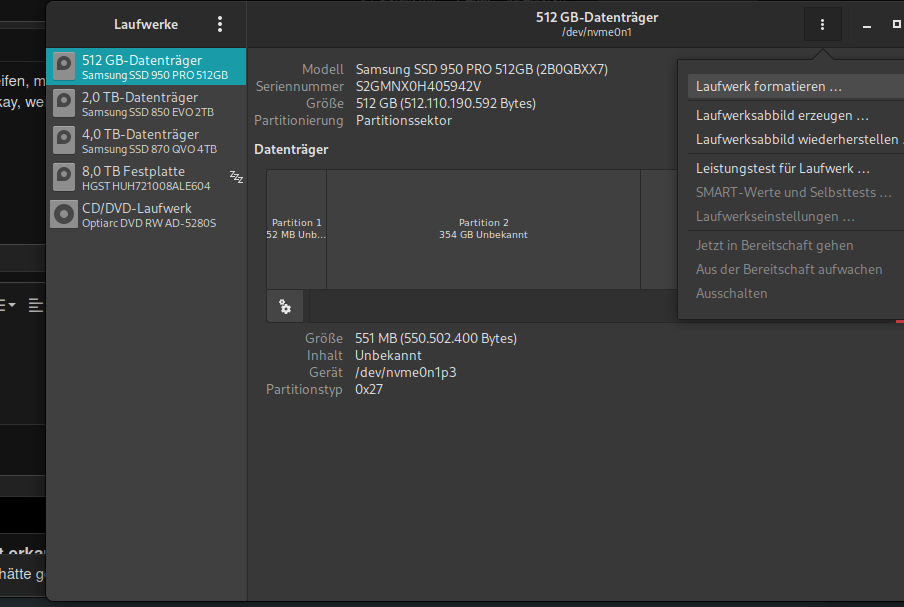Click SMART-Werte und Selbsttests entry
The image size is (904, 607).
coord(796,193)
